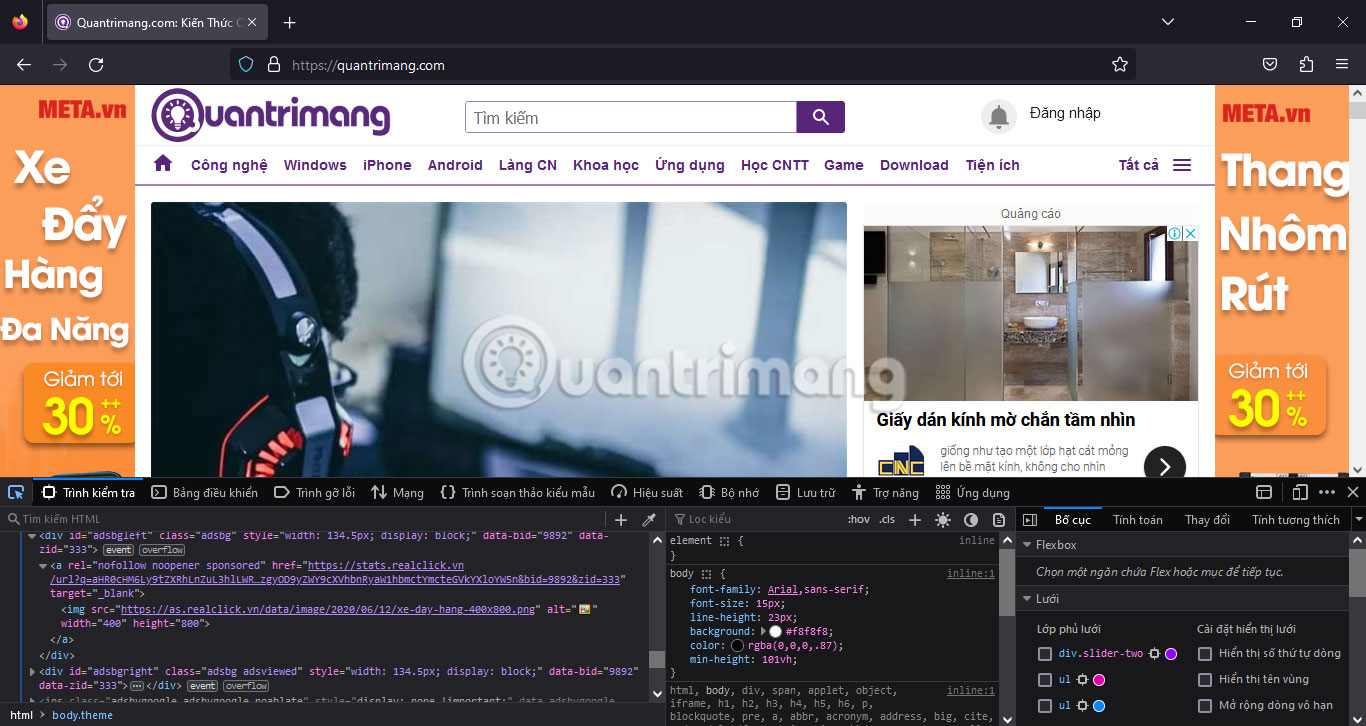Check Mở rộng dòng vô hạn option
1366x726 pixels.
[x=1205, y=705]
